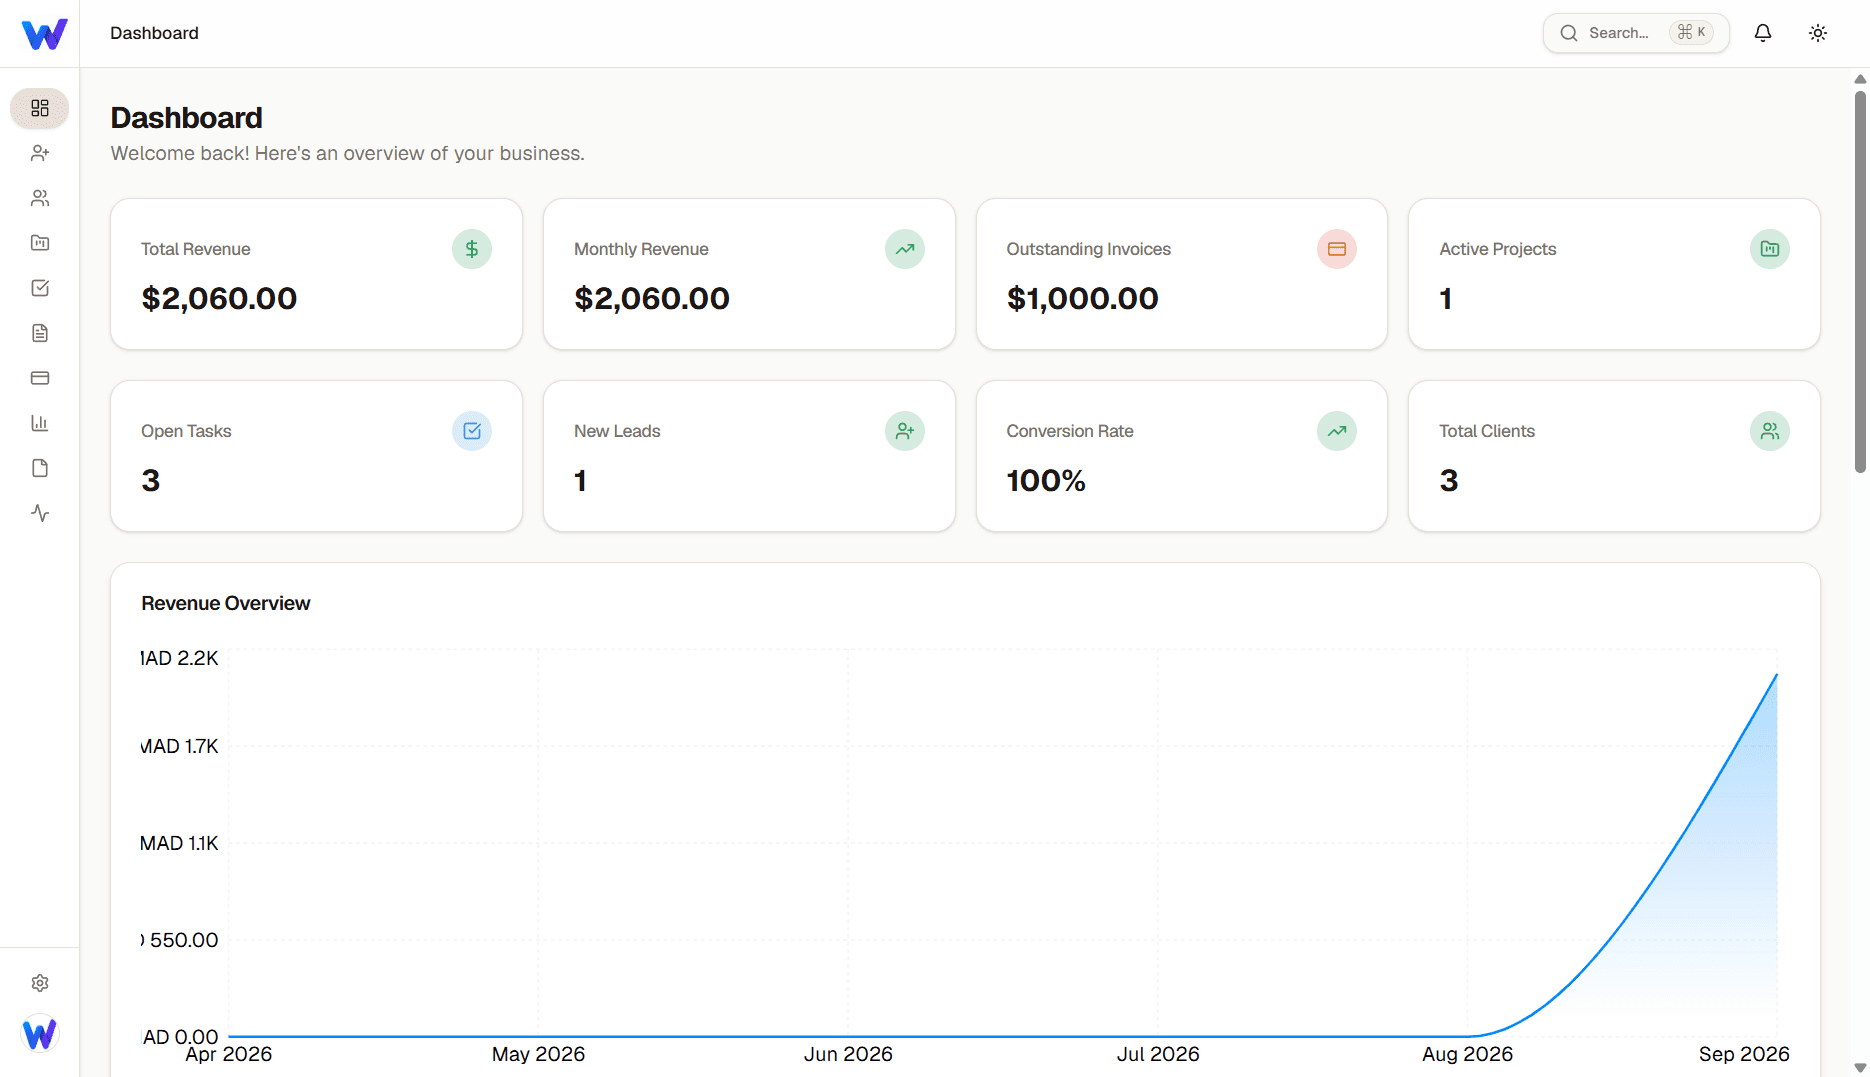1870x1077 pixels.
Task: Click the page vertical scrollbar thumb
Action: [1860, 282]
